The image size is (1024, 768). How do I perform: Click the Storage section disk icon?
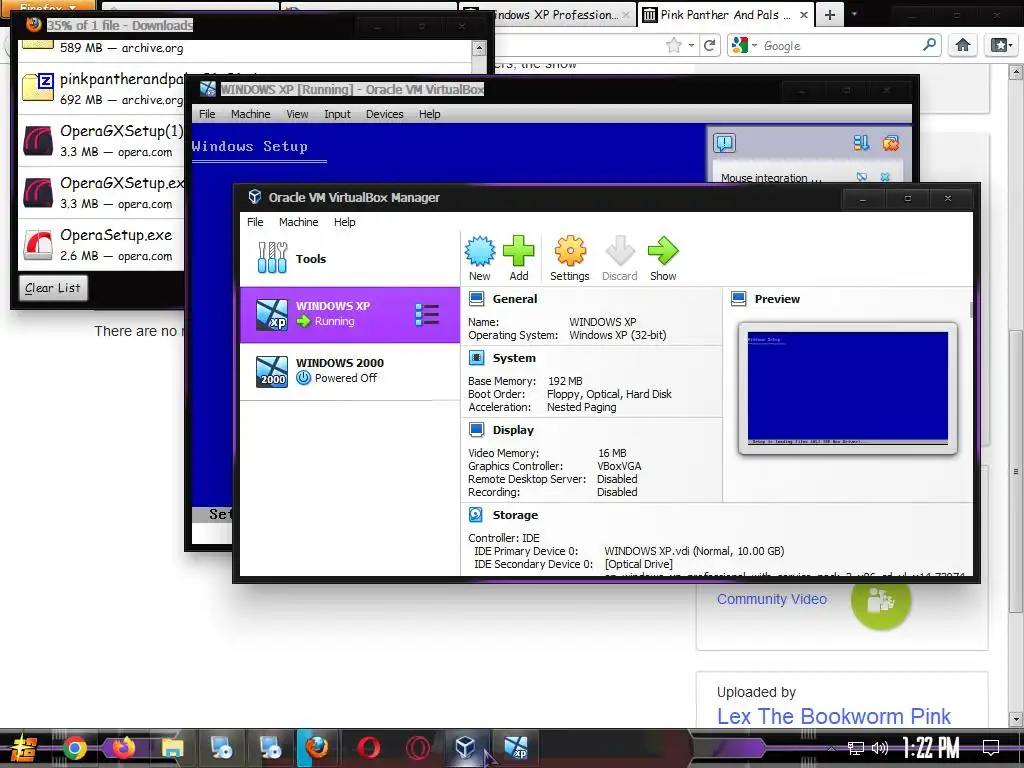[x=476, y=515]
